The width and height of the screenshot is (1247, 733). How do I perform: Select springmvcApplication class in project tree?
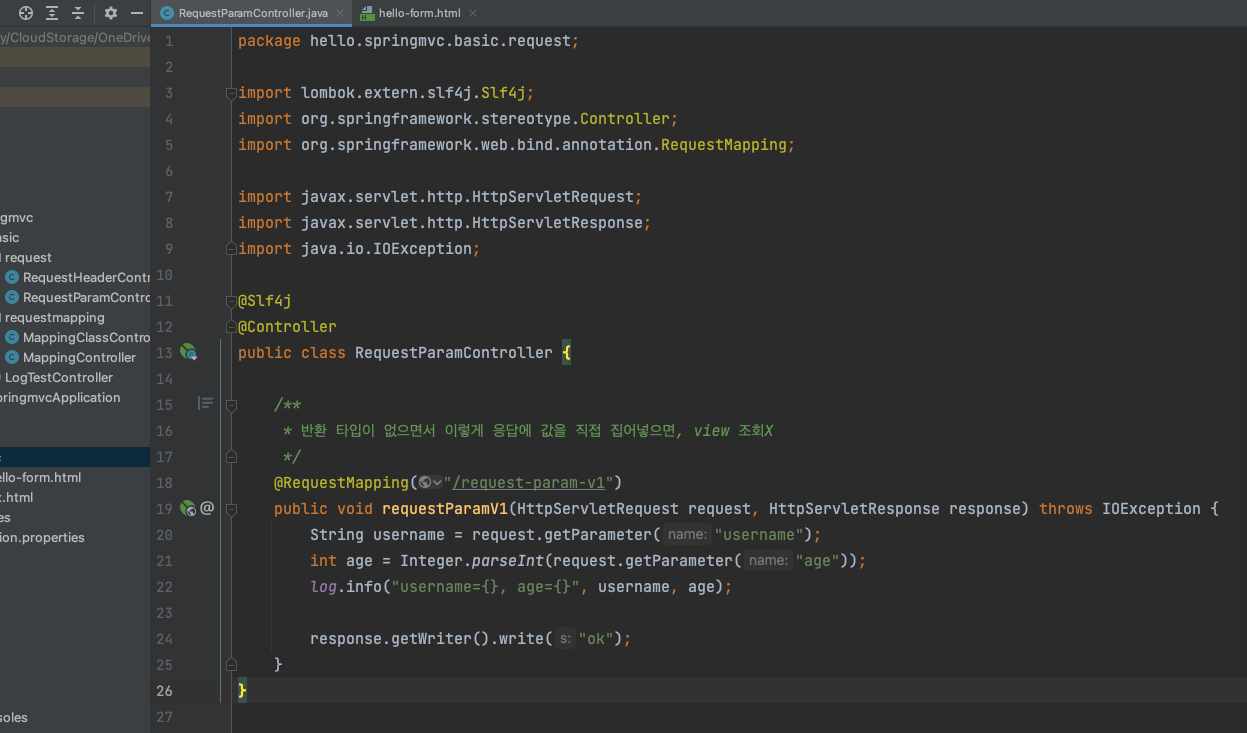(x=60, y=397)
